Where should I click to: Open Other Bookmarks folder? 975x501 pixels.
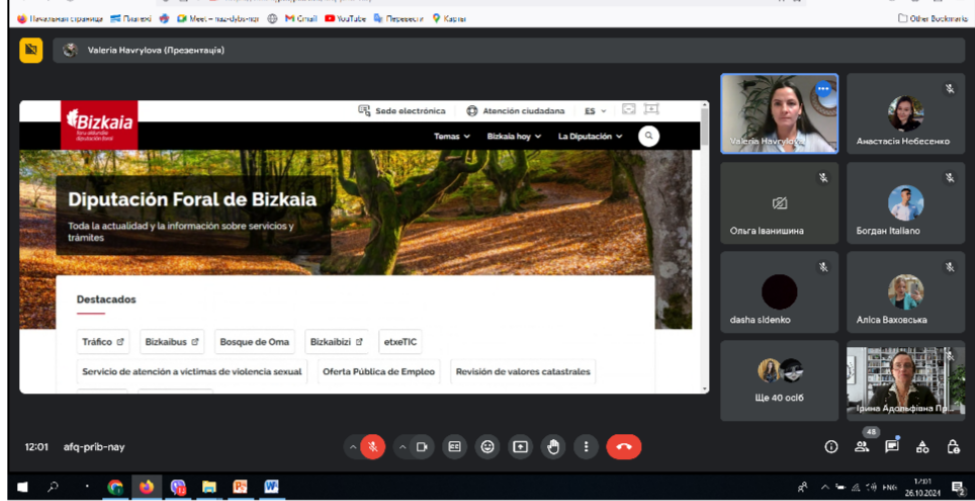932,19
